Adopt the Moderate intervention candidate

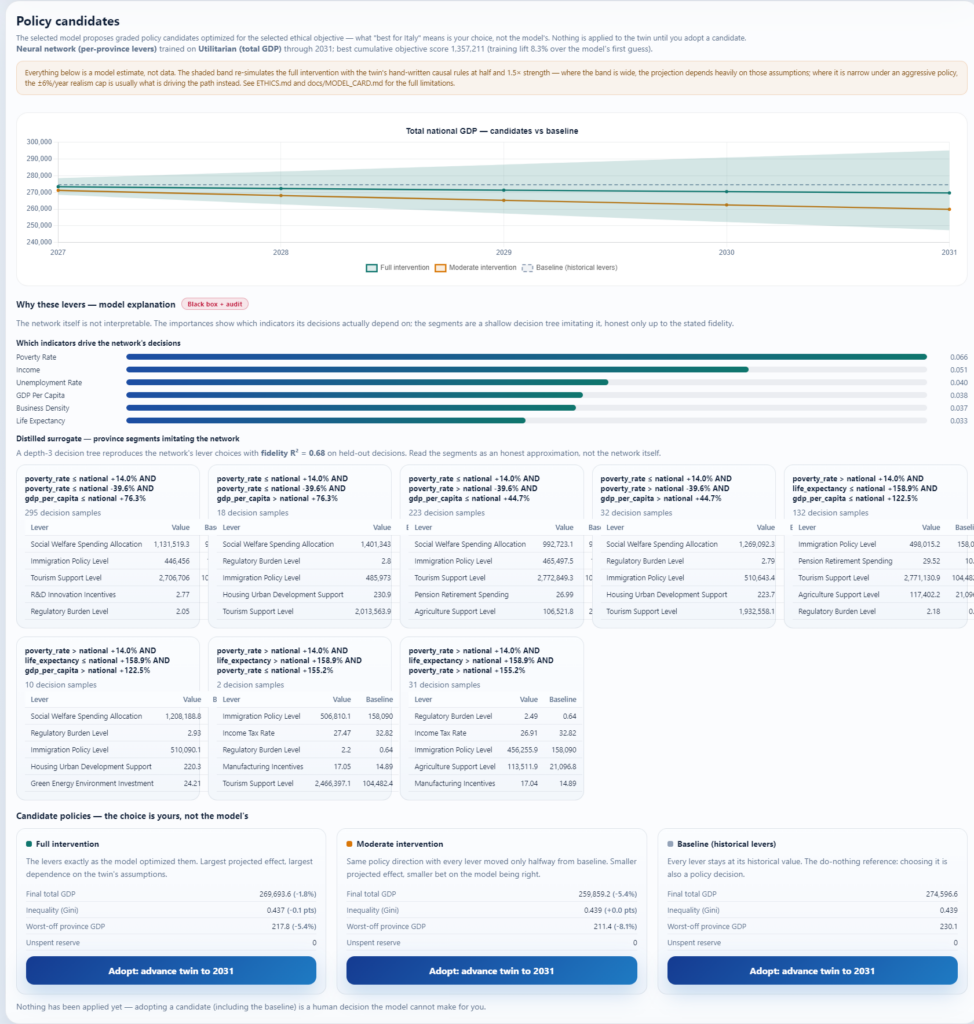pos(491,970)
